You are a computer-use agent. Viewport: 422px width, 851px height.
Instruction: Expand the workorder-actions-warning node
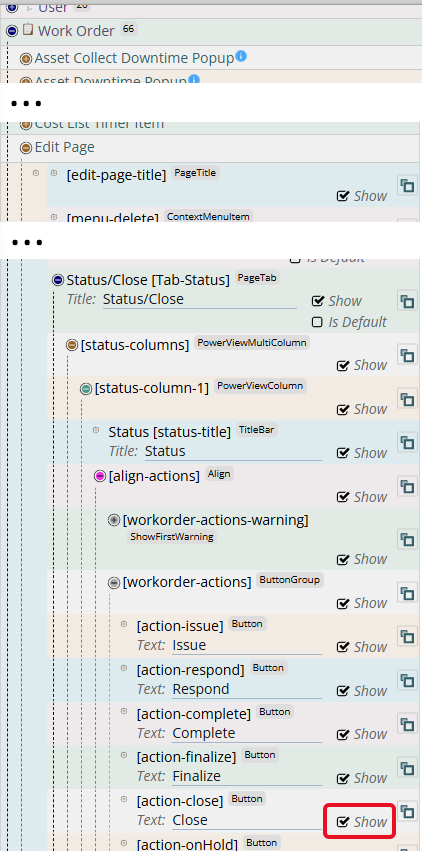tap(114, 520)
